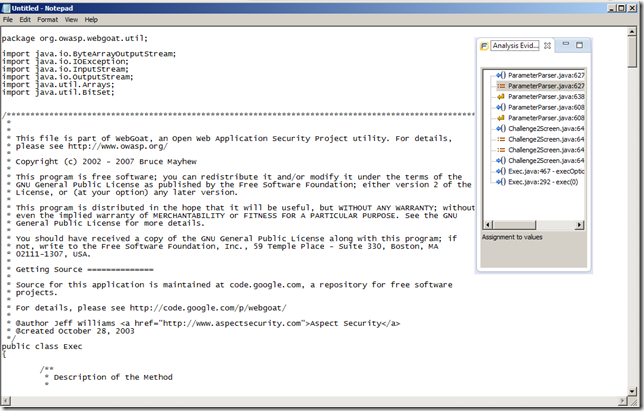This screenshot has height=411, width=644.
Task: Click 'Copyright (c) 2002 - 2007 Bruce Mayhew'
Action: pos(106,162)
